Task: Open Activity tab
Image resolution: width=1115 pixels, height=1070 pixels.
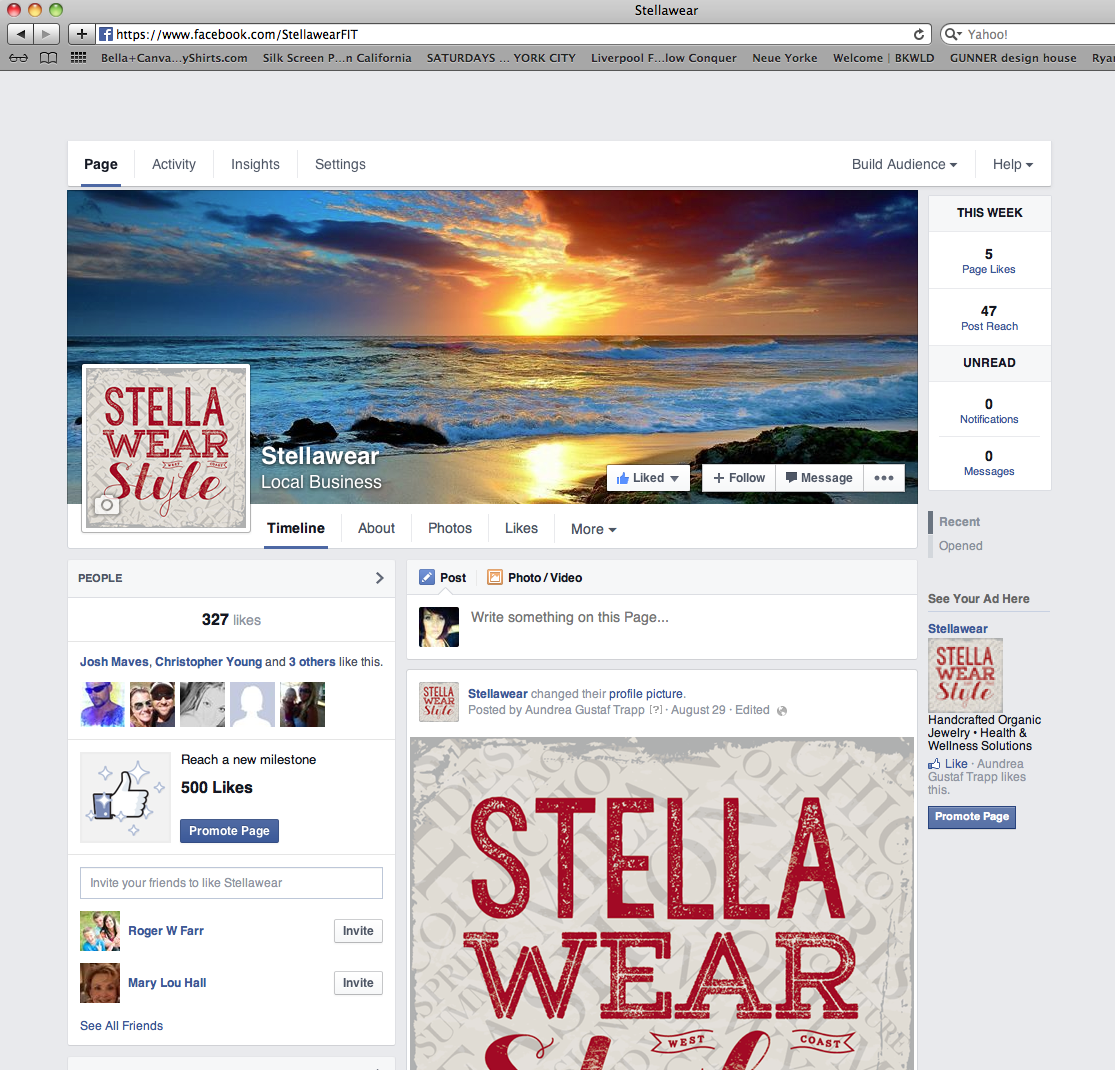Action: click(x=174, y=164)
